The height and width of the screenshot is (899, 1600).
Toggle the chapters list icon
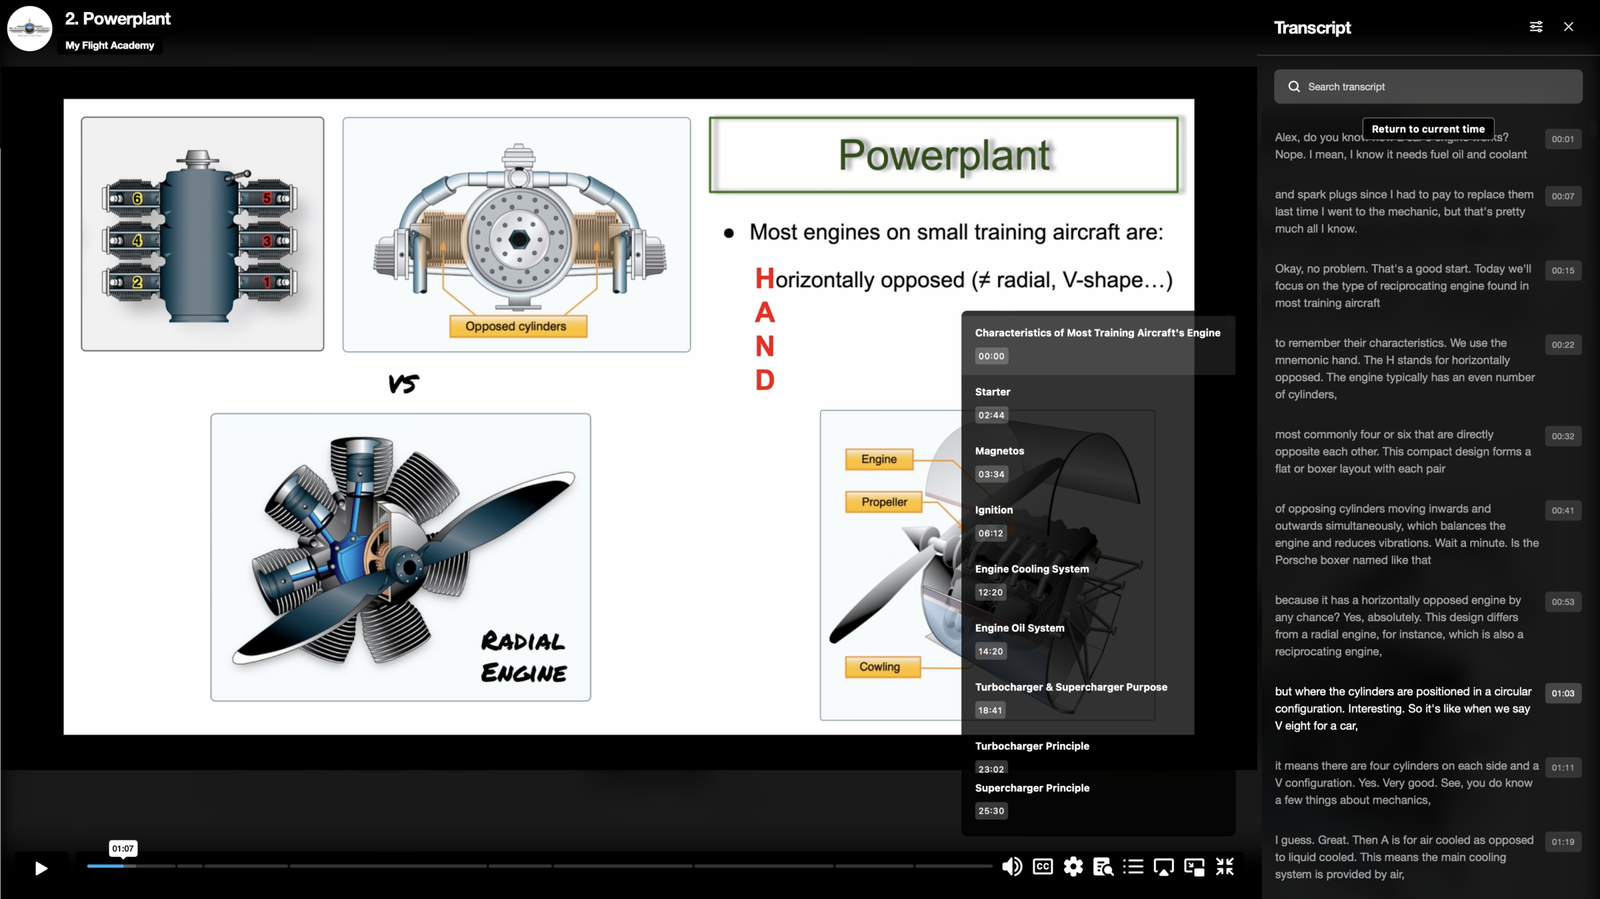click(1133, 867)
